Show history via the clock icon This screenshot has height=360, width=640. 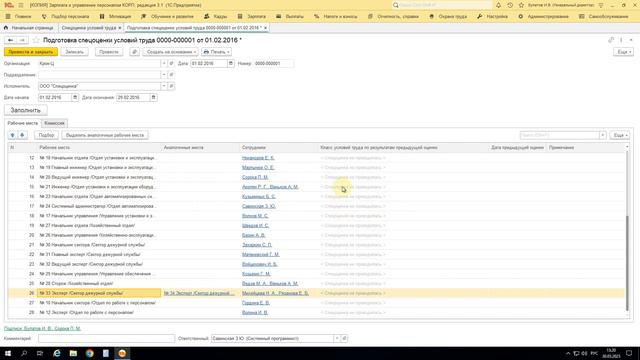coord(510,5)
